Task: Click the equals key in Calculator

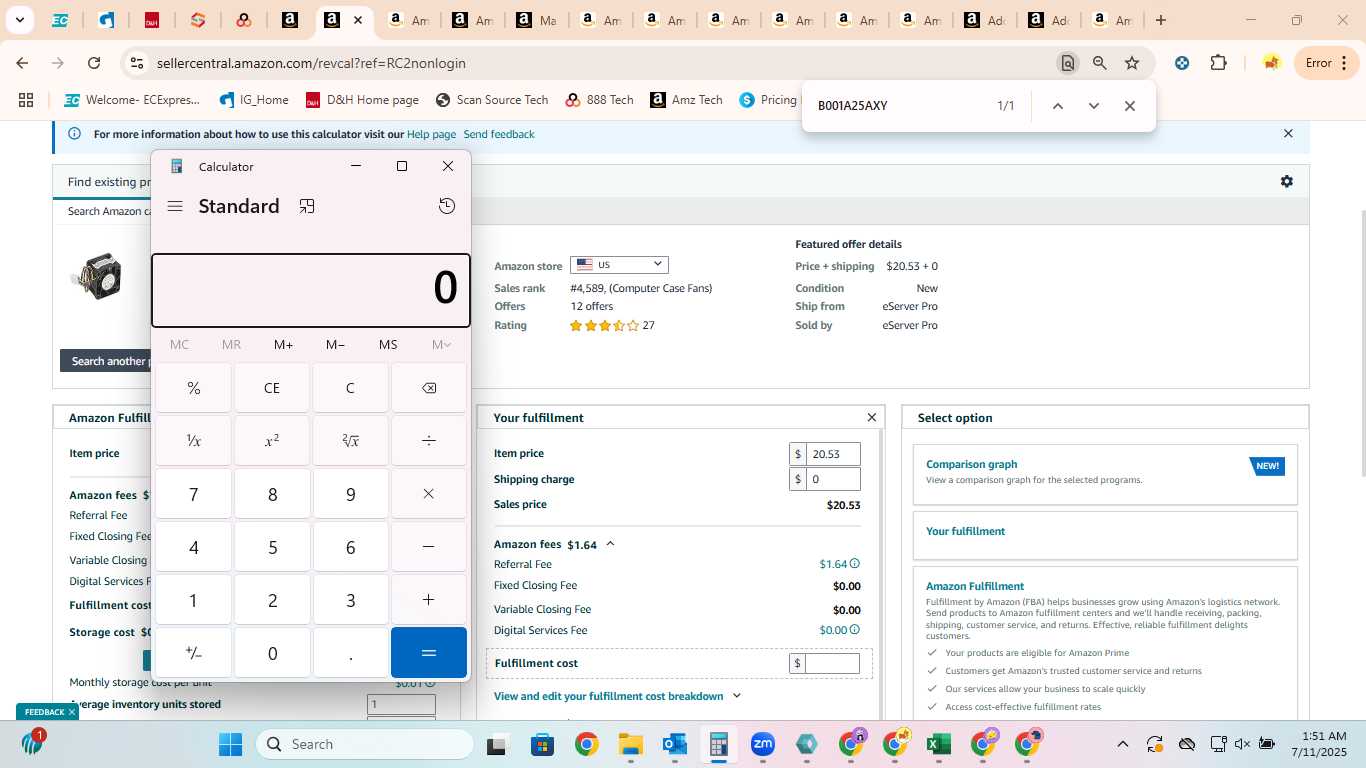Action: pos(429,653)
